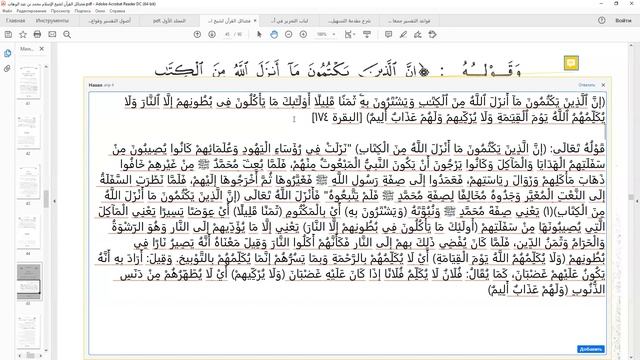Select the highlighted page 45 thumbnail
This screenshot has height=360, width=640.
tap(29, 281)
